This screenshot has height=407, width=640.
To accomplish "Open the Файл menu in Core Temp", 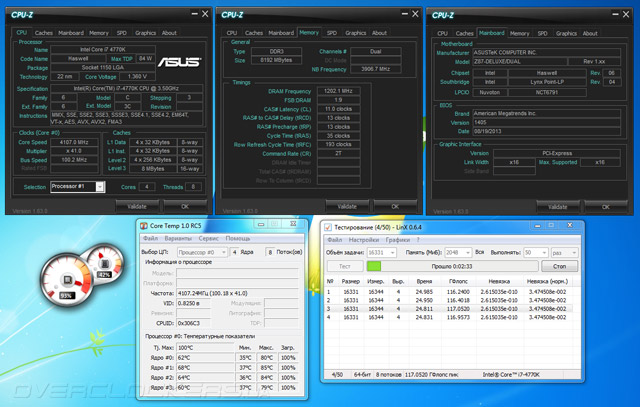I will click(x=150, y=238).
